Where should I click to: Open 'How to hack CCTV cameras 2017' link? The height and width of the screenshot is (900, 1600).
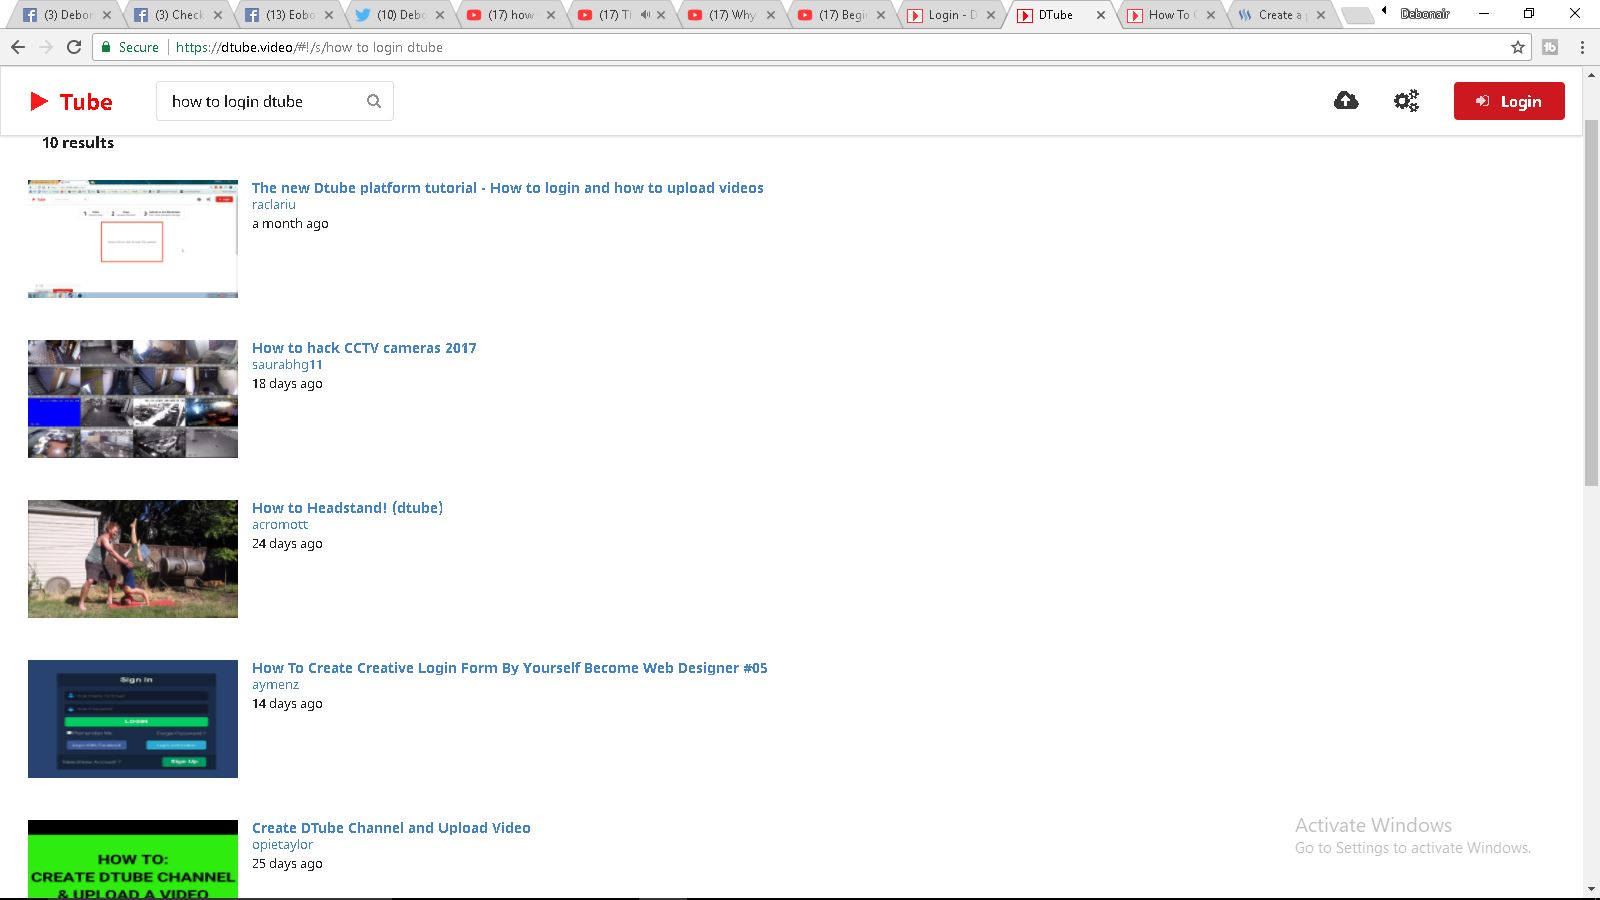pos(364,348)
